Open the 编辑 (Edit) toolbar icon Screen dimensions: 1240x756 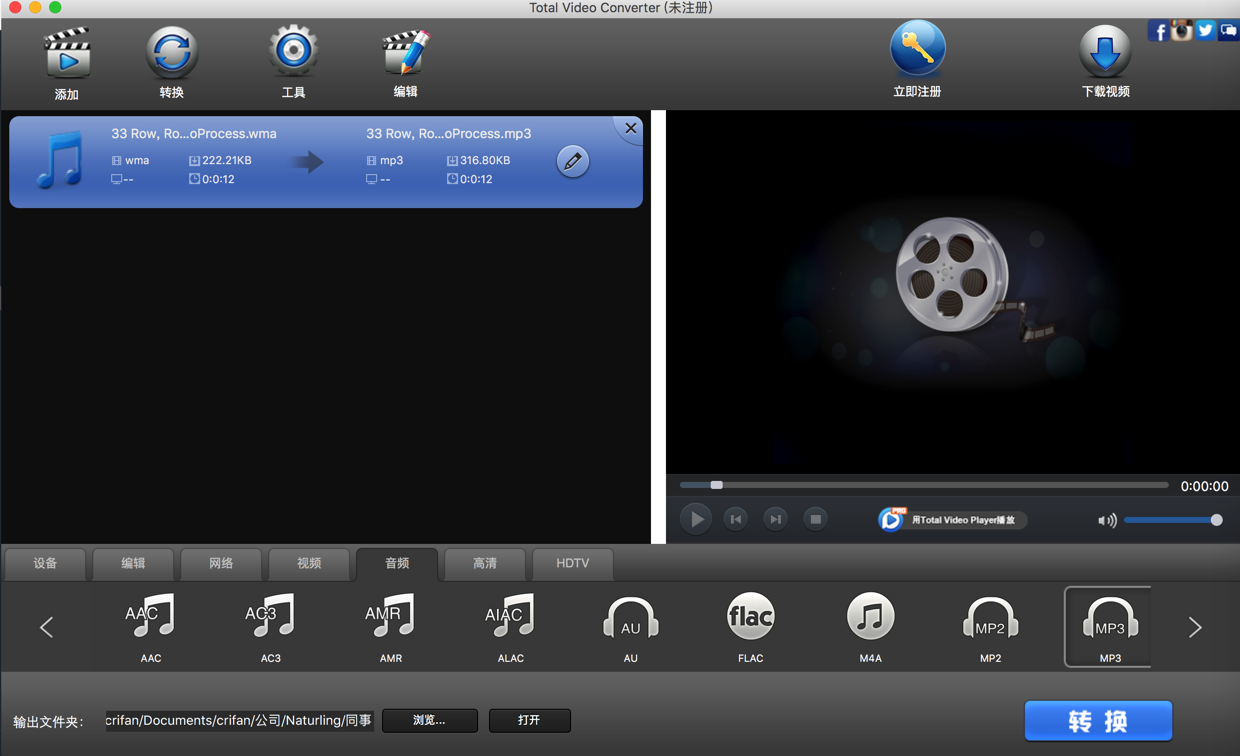(405, 53)
